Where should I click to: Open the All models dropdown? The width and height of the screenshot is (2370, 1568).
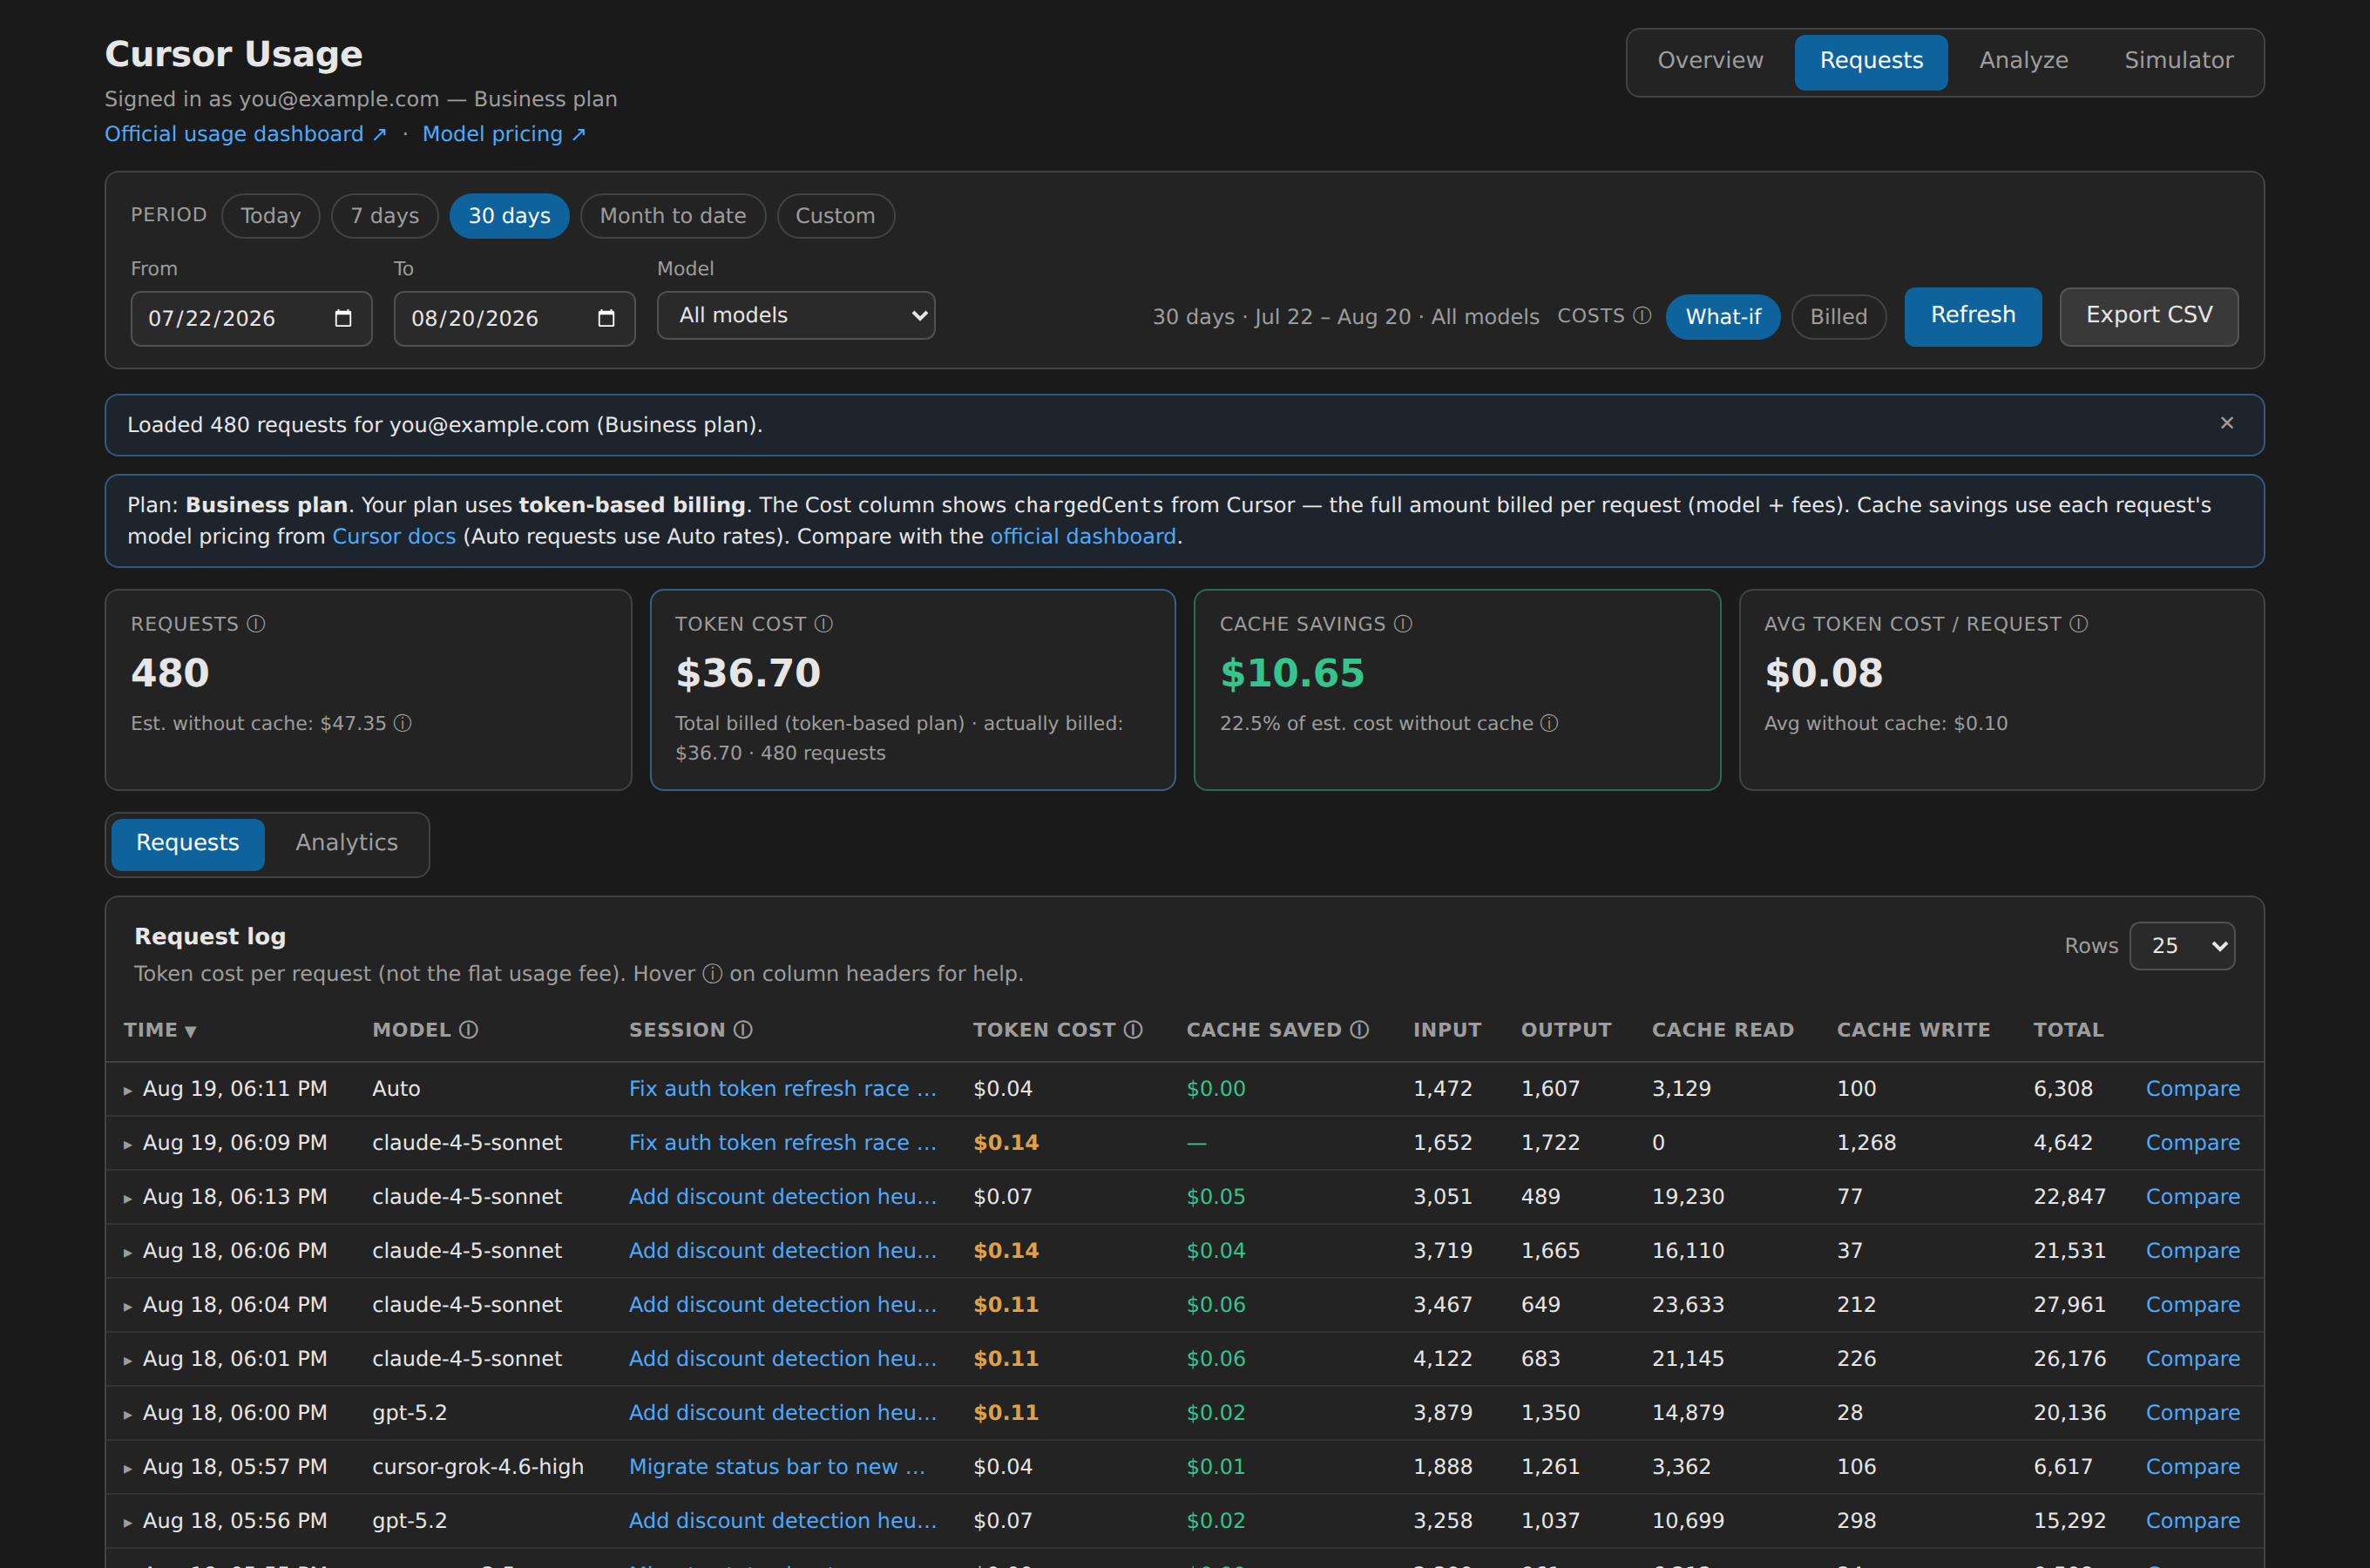pyautogui.click(x=796, y=315)
